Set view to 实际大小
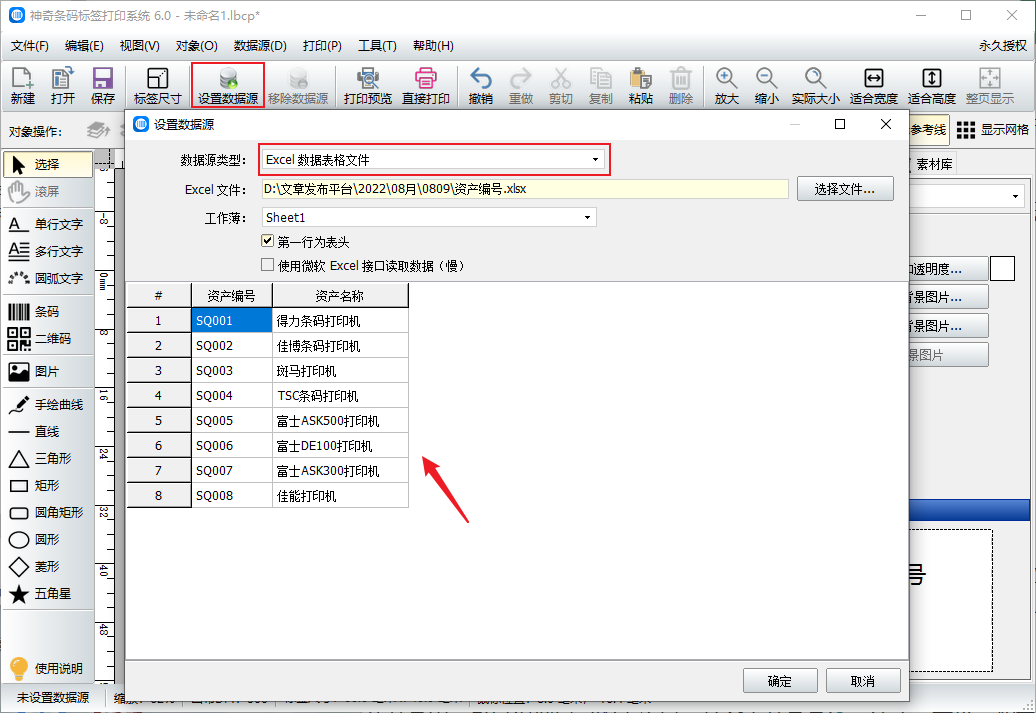Screen dimensions: 1036x713 (815, 86)
